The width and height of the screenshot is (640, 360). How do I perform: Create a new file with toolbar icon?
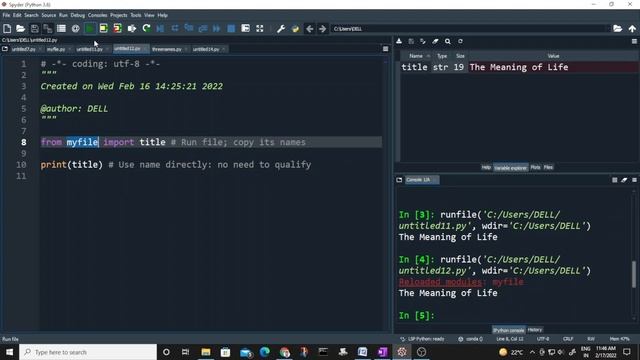click(x=7, y=29)
